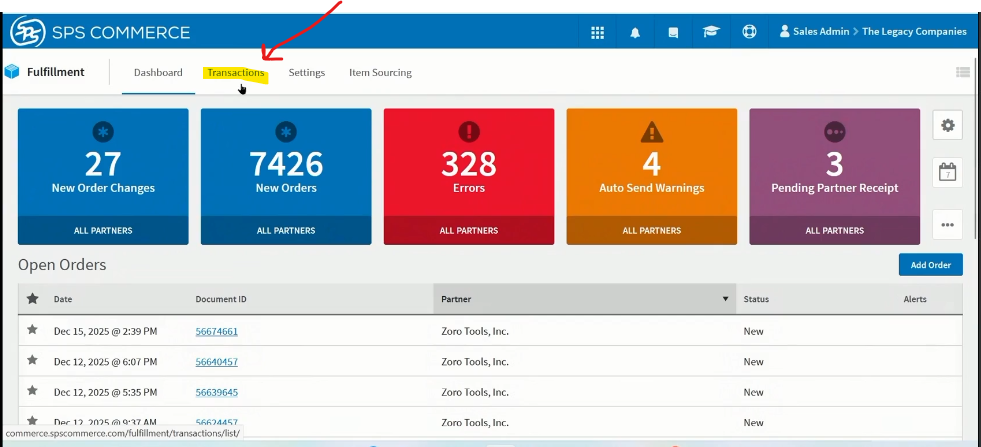Viewport: 981px width, 447px height.
Task: Open the lifebuoy support icon
Action: pyautogui.click(x=749, y=31)
